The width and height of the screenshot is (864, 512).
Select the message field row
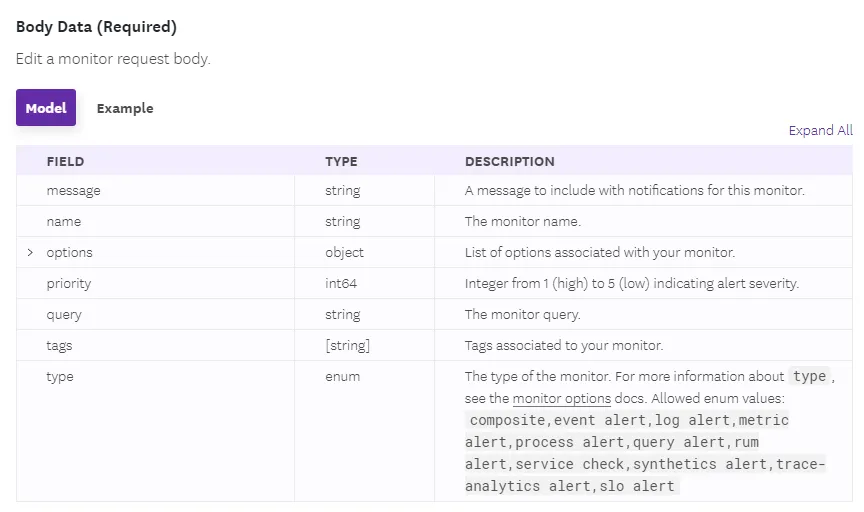point(73,190)
